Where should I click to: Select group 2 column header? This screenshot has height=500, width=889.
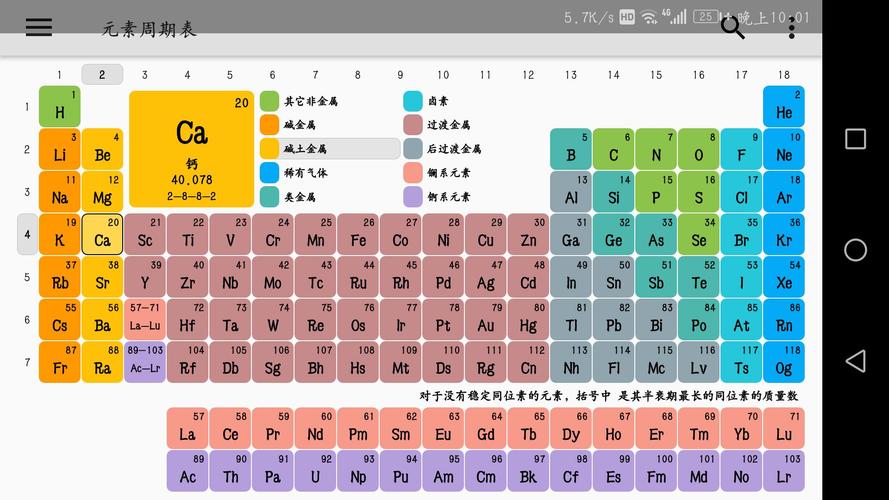pyautogui.click(x=102, y=74)
